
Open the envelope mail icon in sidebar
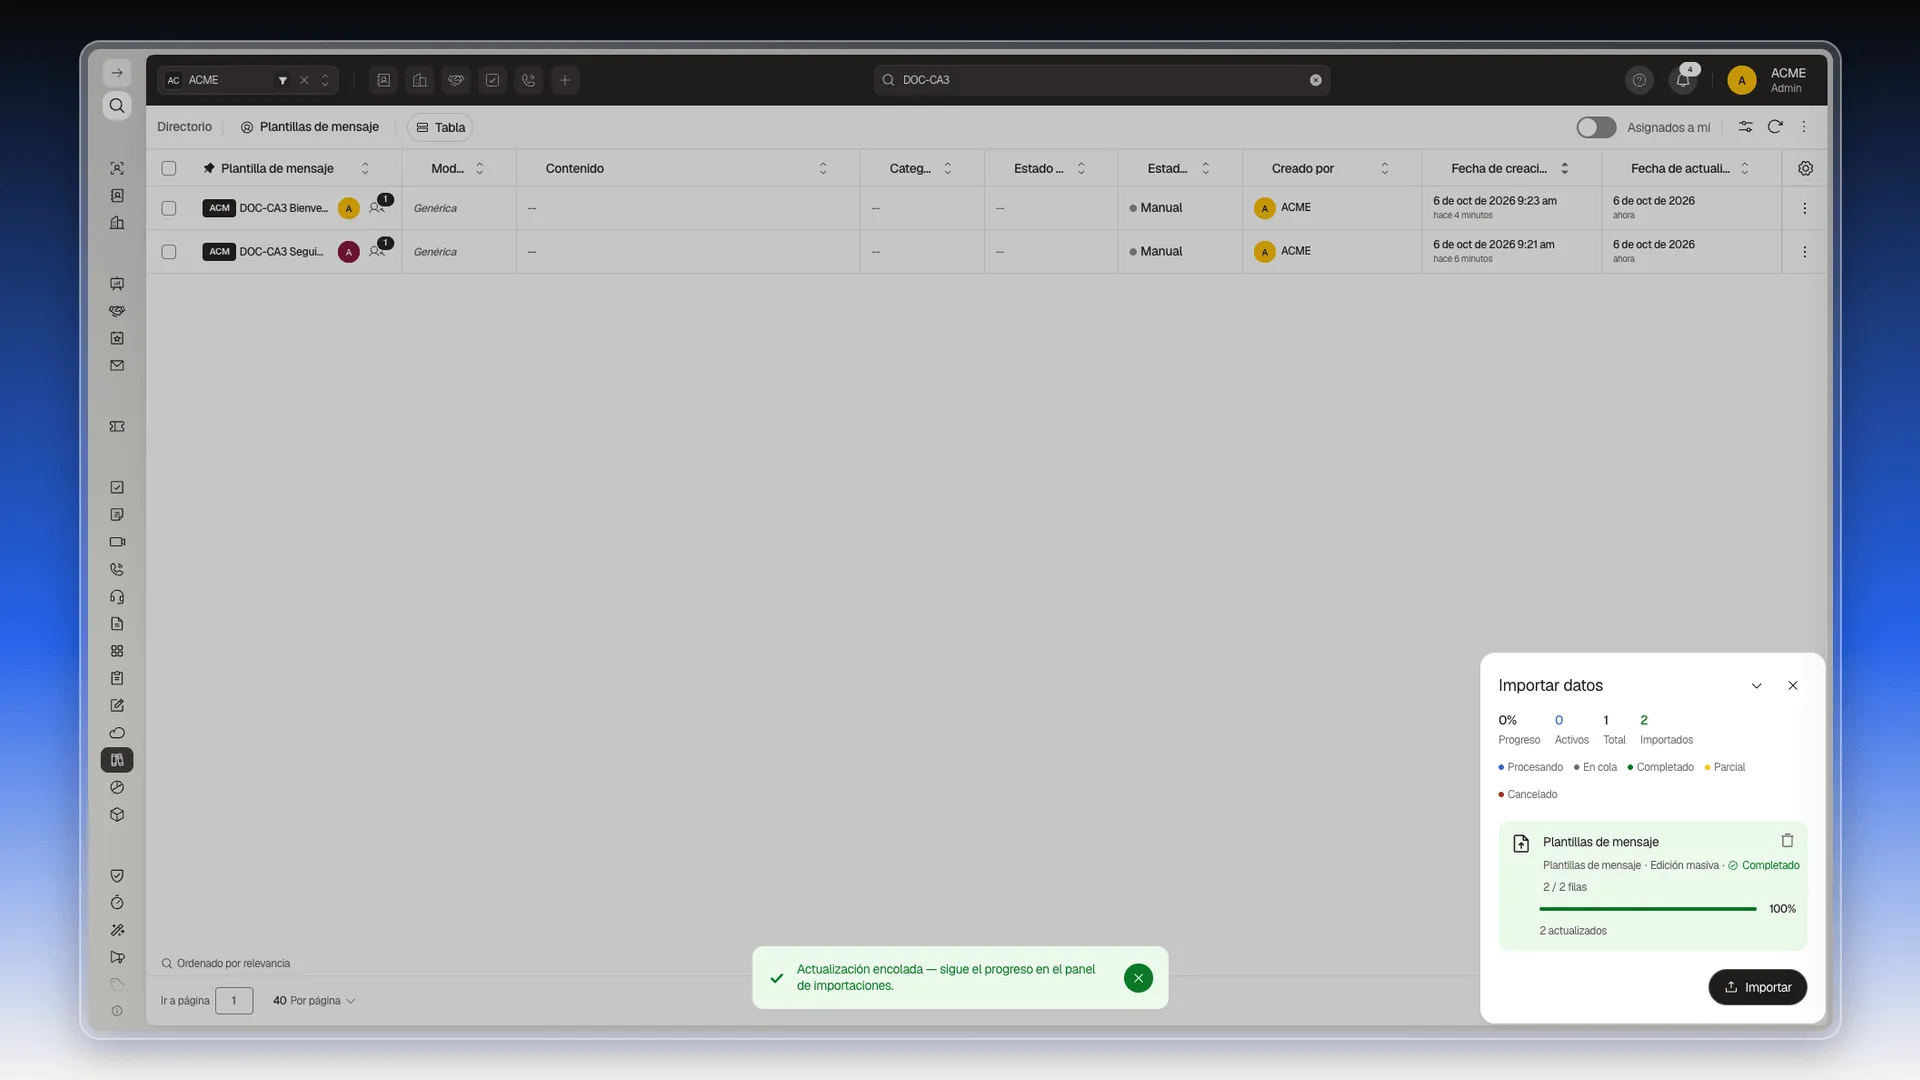(x=117, y=366)
